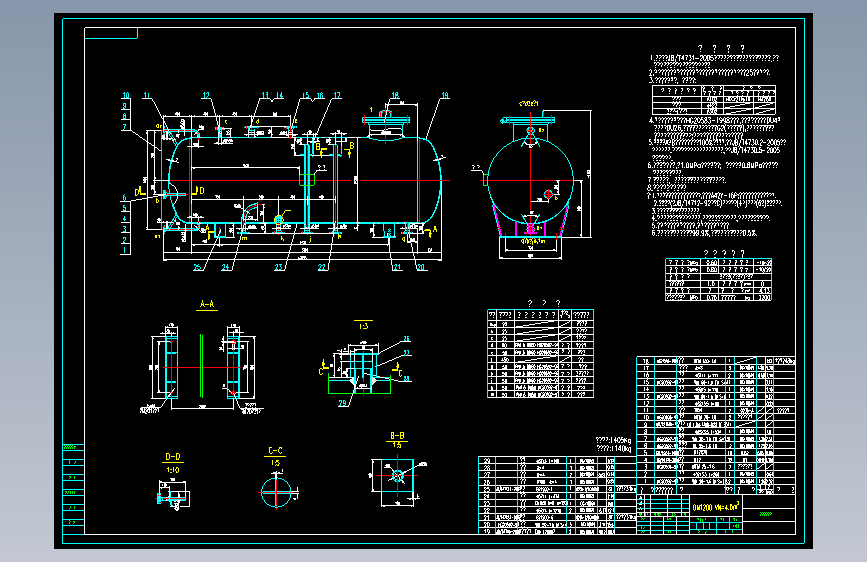867x562 pixels.
Task: Click callout 7 left of the tank
Action: [x=124, y=127]
